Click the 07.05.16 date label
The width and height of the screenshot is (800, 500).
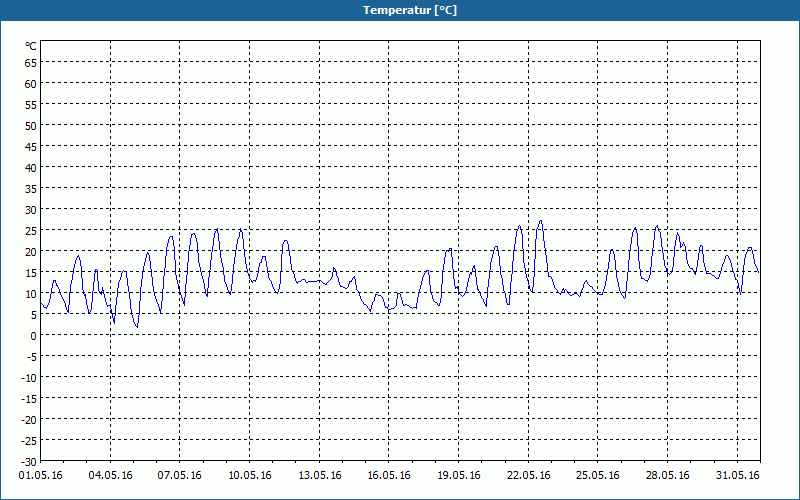[180, 476]
